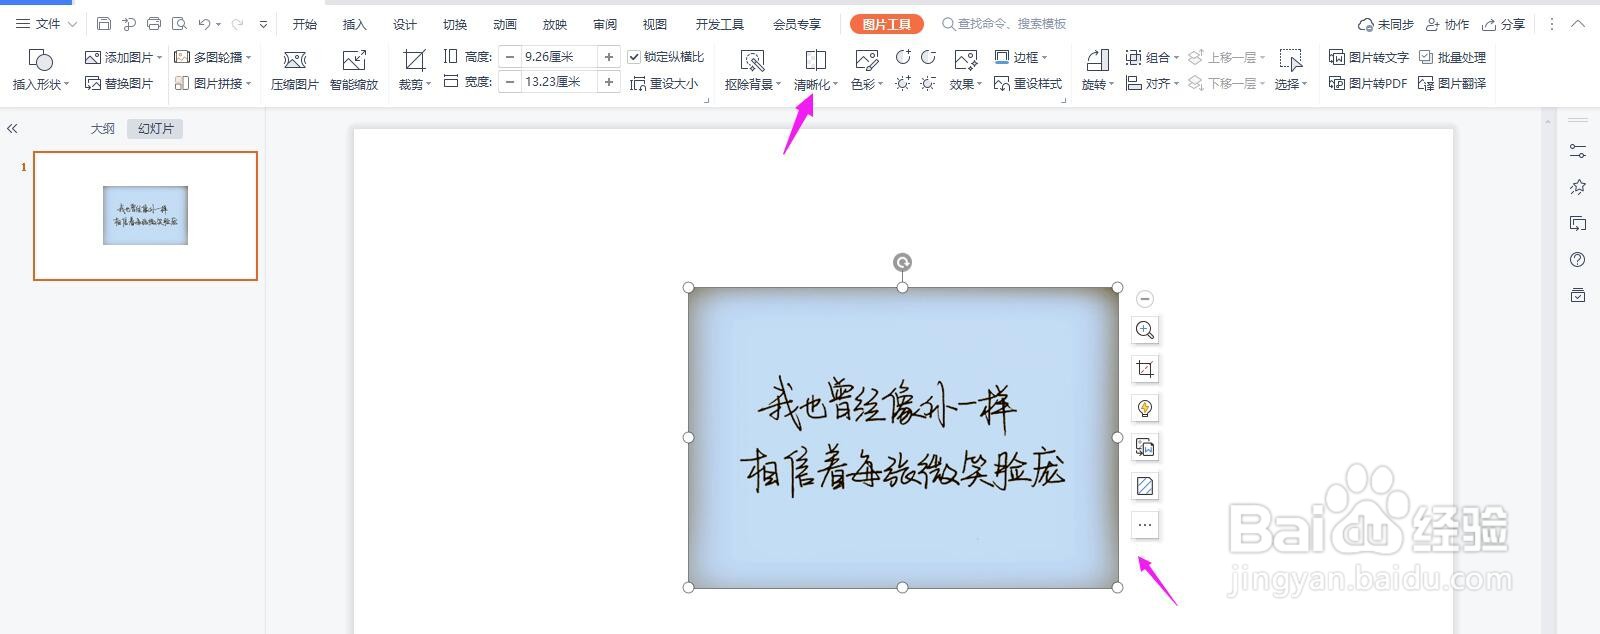Decrease width with the minus button
This screenshot has height=634, width=1600.
click(510, 82)
